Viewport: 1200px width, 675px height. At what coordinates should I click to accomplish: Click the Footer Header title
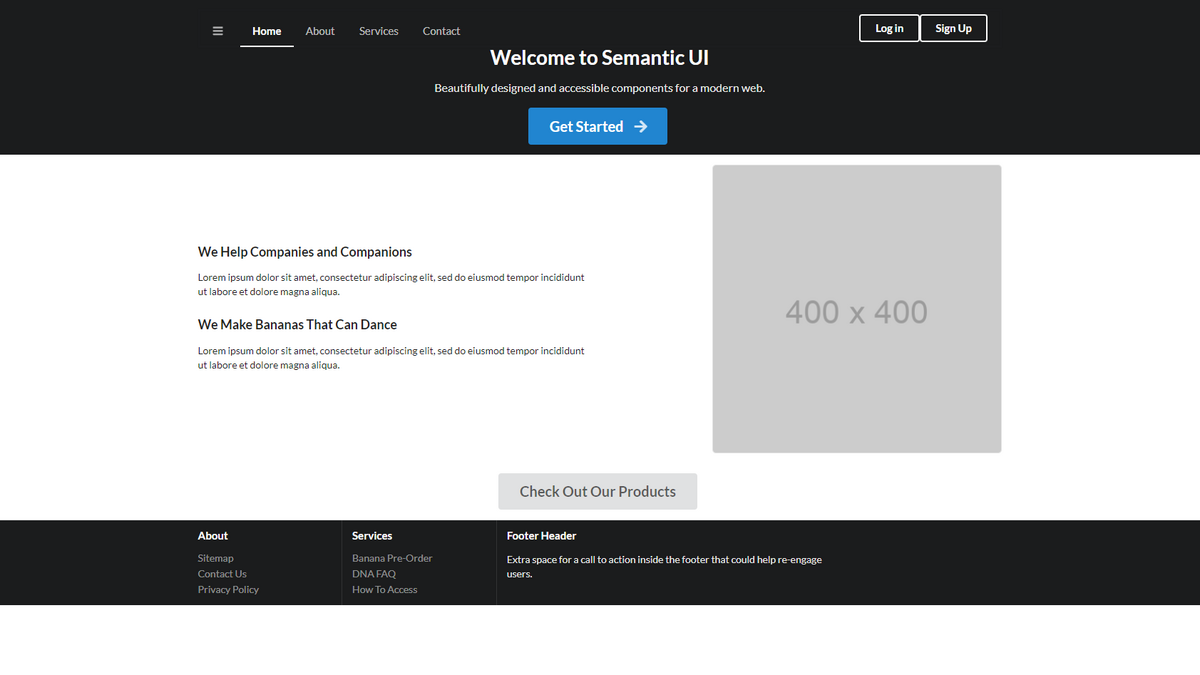542,536
